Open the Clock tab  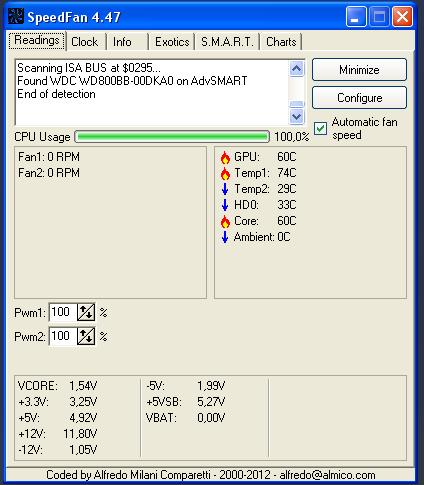[85, 42]
